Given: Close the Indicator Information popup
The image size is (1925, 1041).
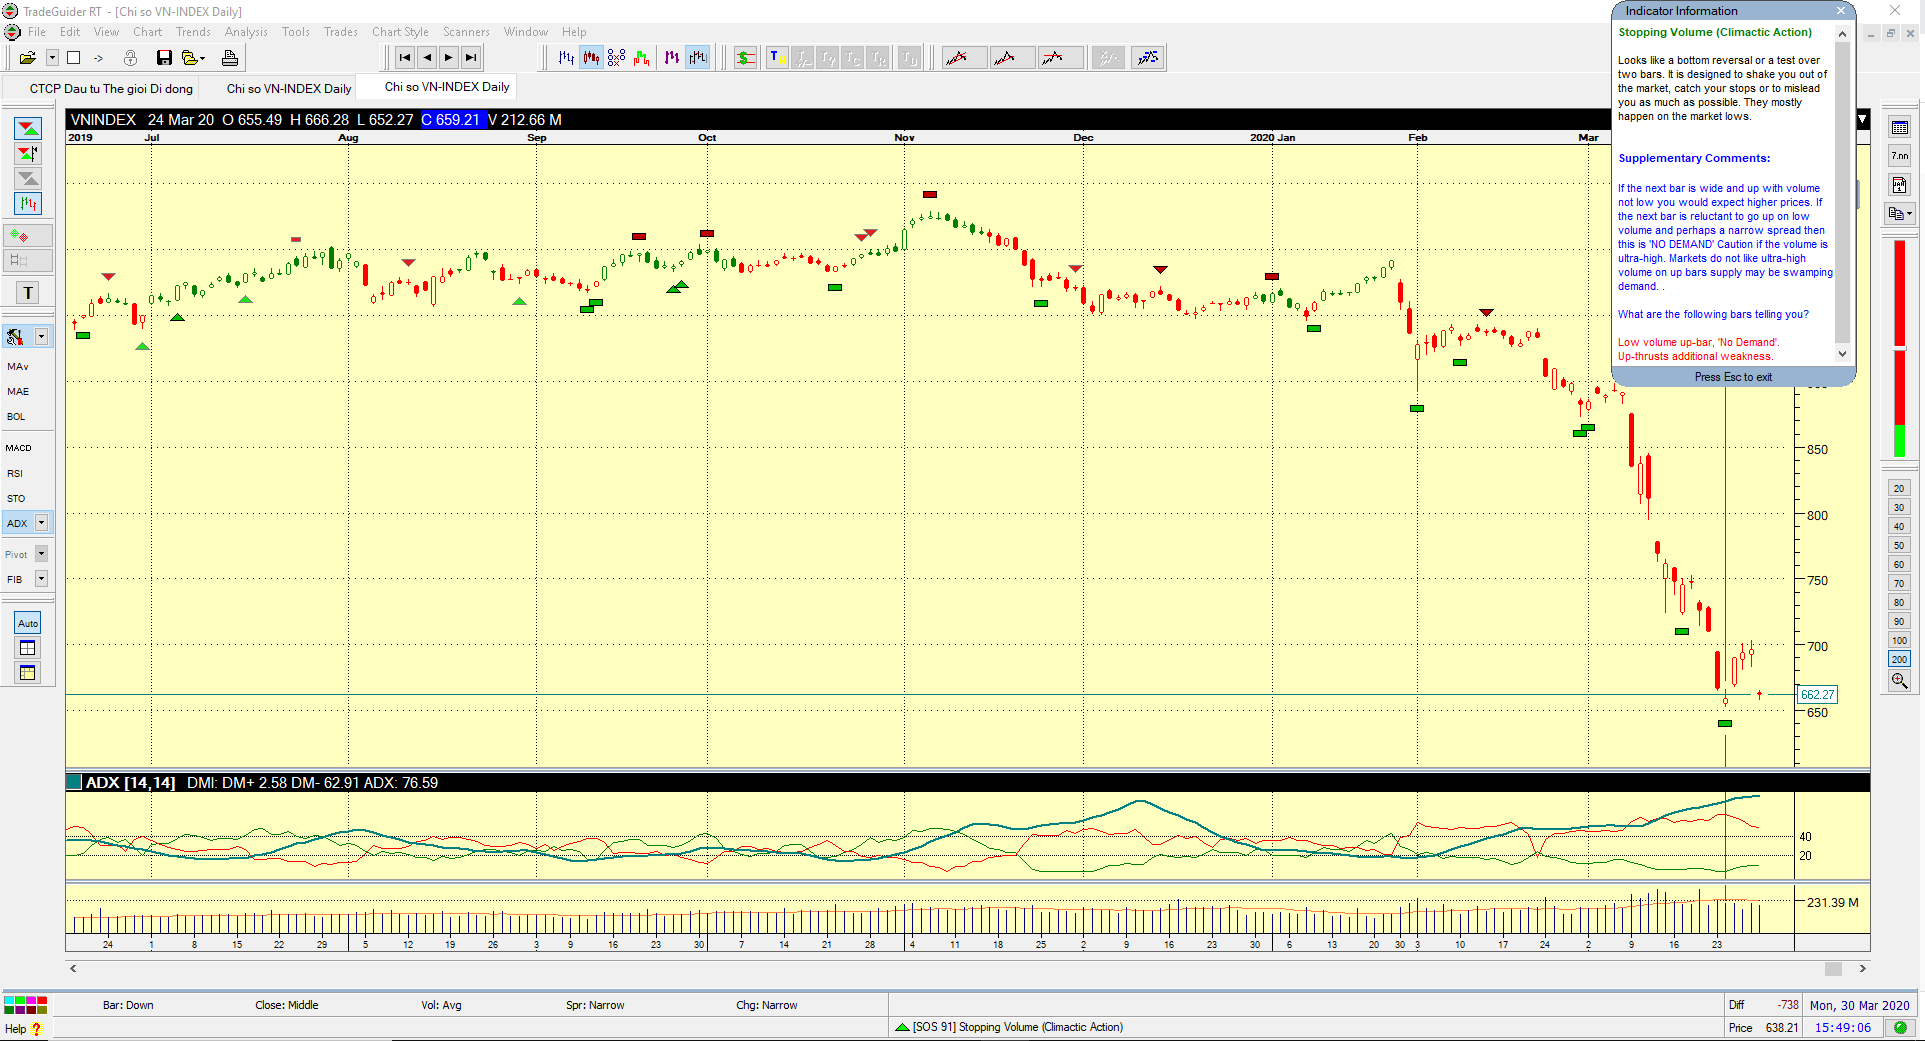Looking at the screenshot, I should point(1840,11).
